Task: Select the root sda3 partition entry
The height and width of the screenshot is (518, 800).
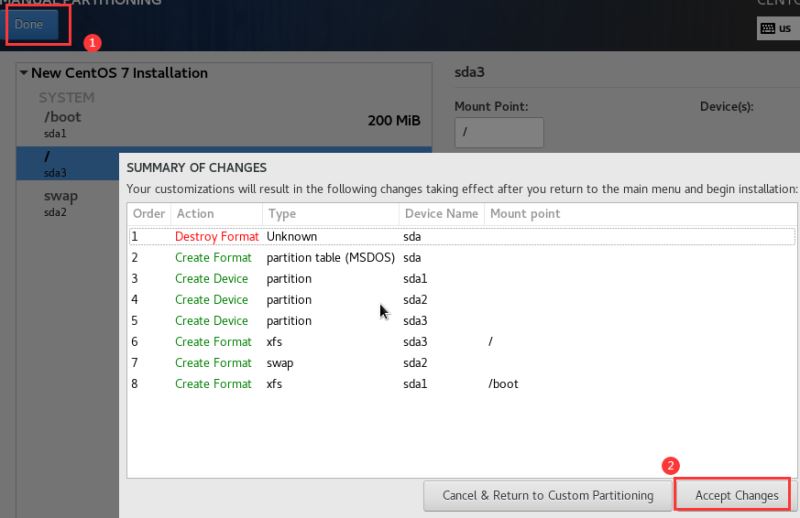Action: tap(62, 163)
